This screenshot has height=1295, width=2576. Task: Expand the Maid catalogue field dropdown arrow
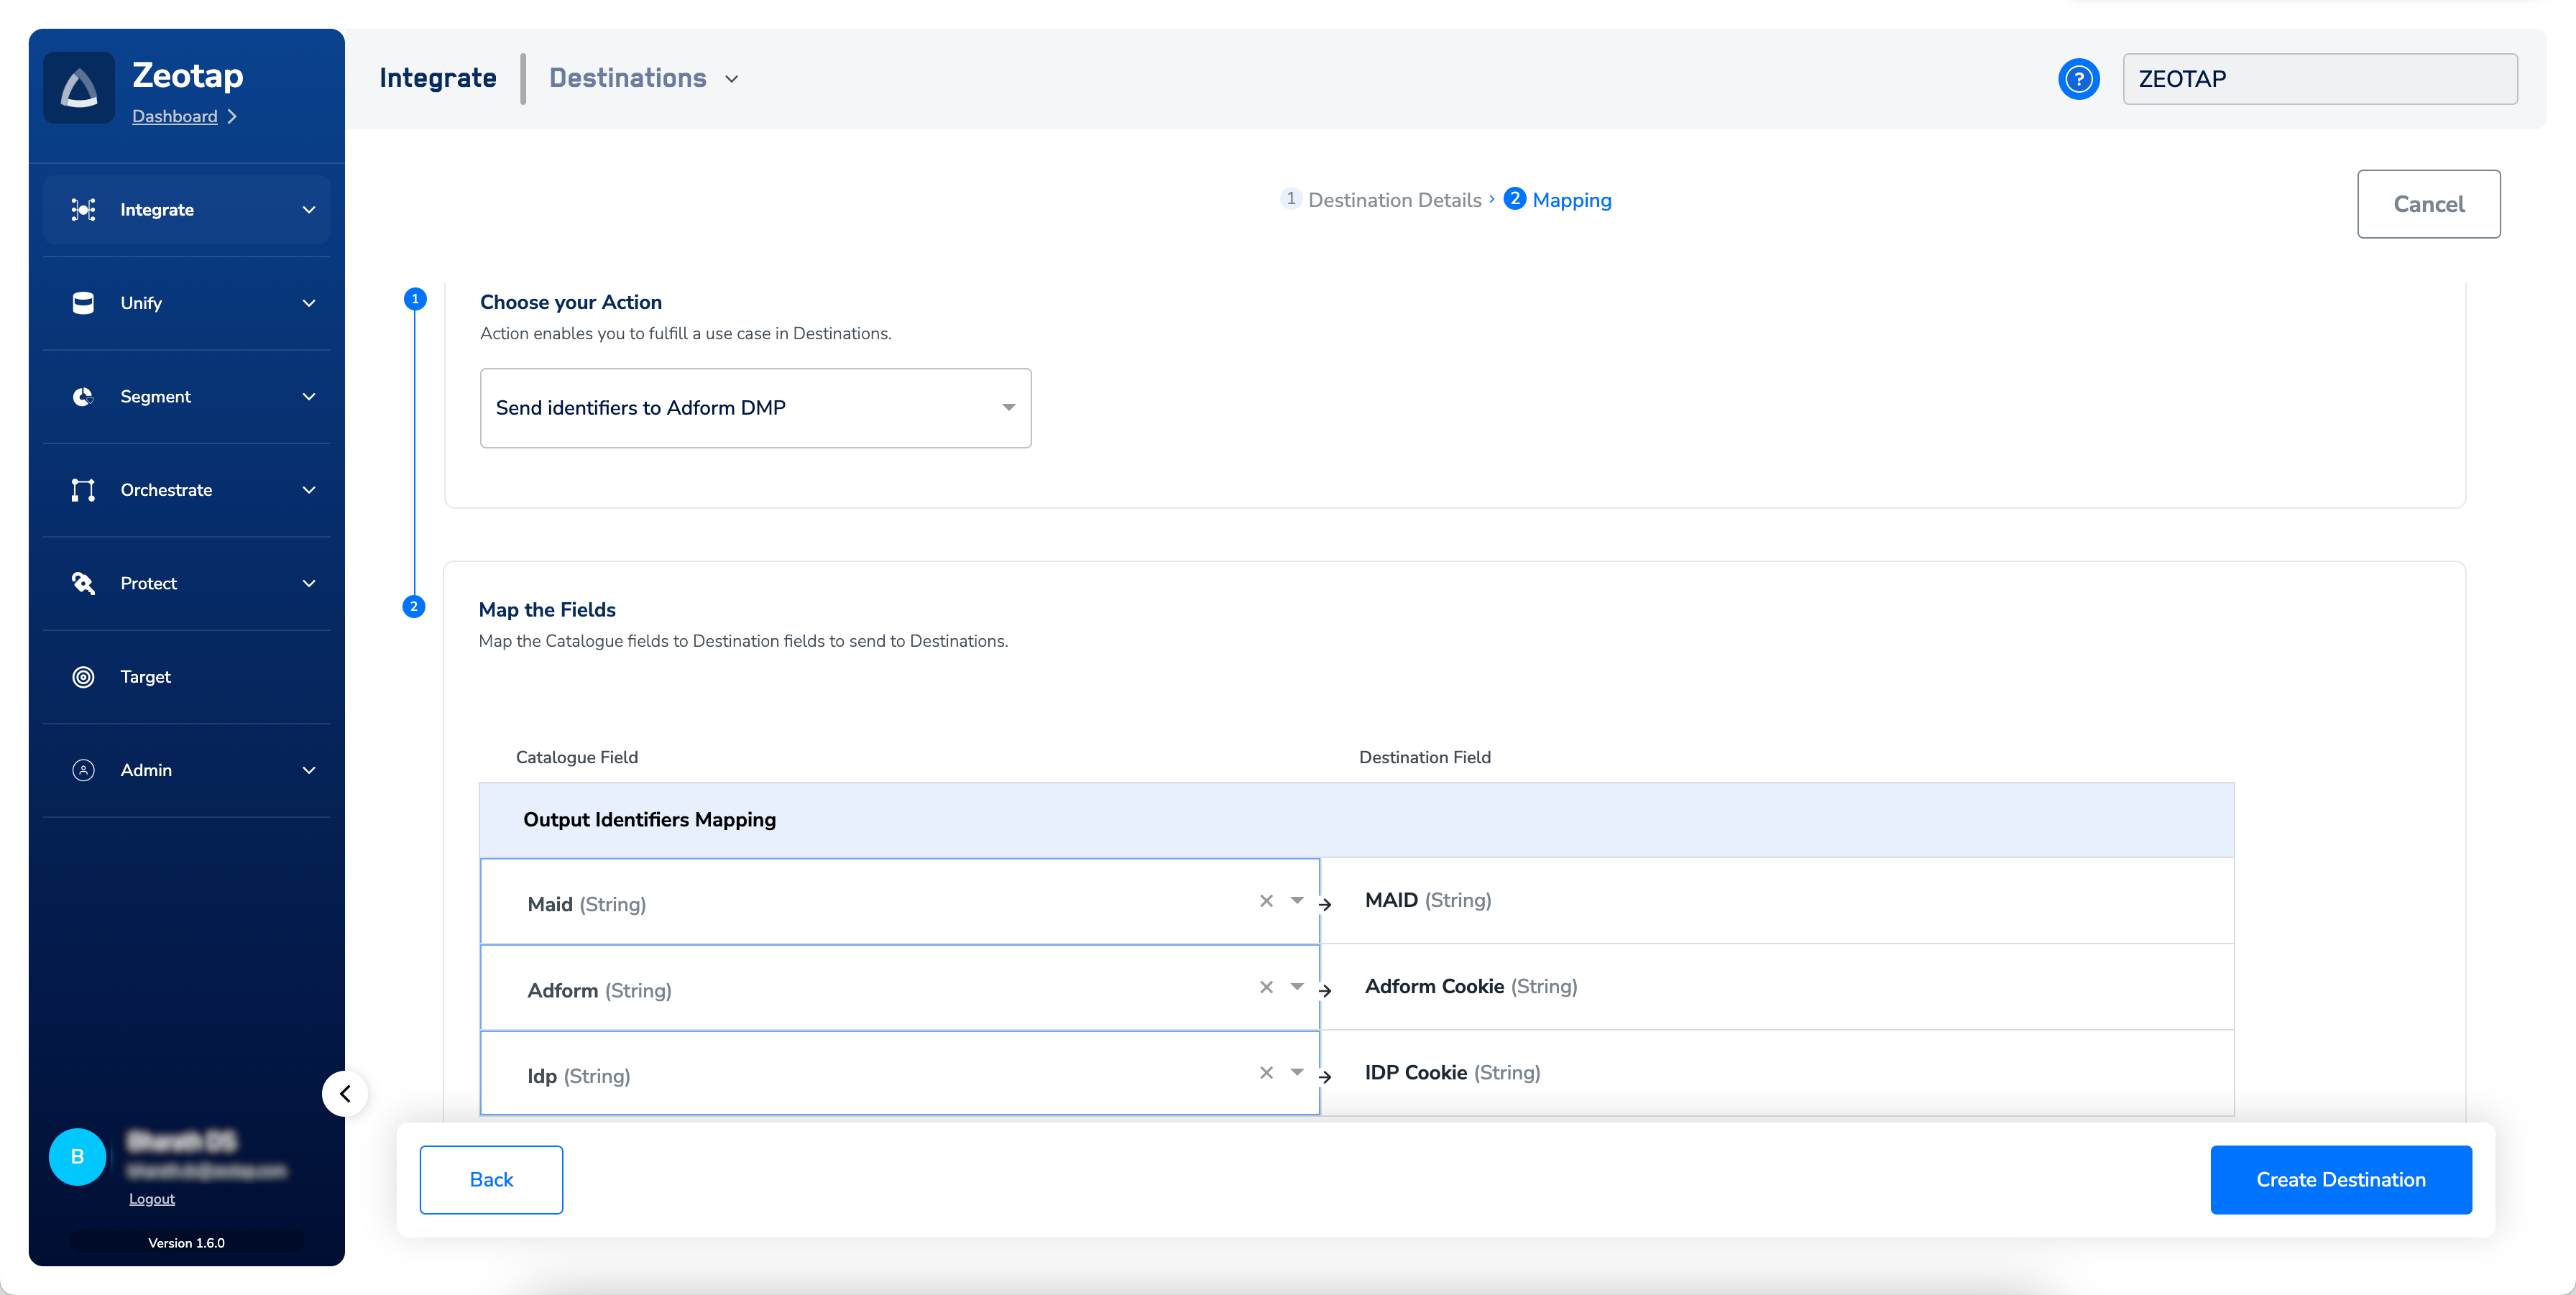(1297, 901)
